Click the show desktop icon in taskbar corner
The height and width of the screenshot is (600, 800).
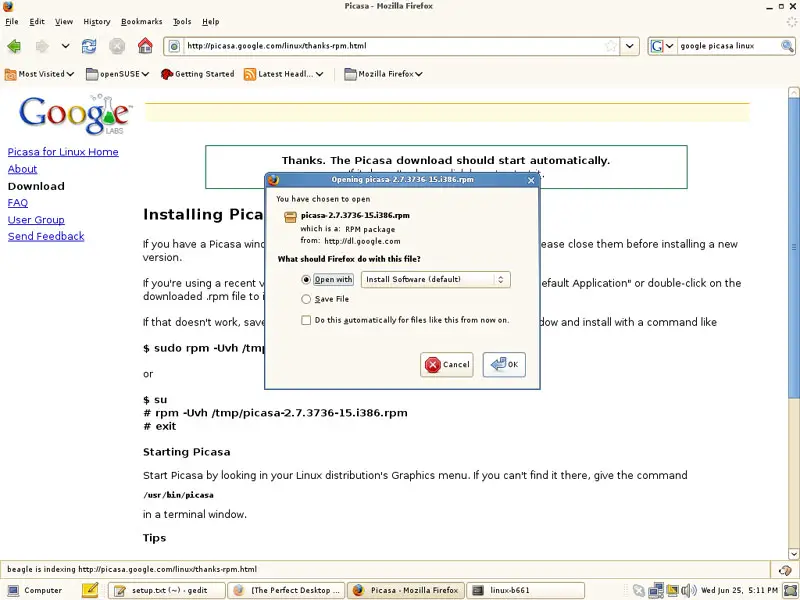pos(790,591)
